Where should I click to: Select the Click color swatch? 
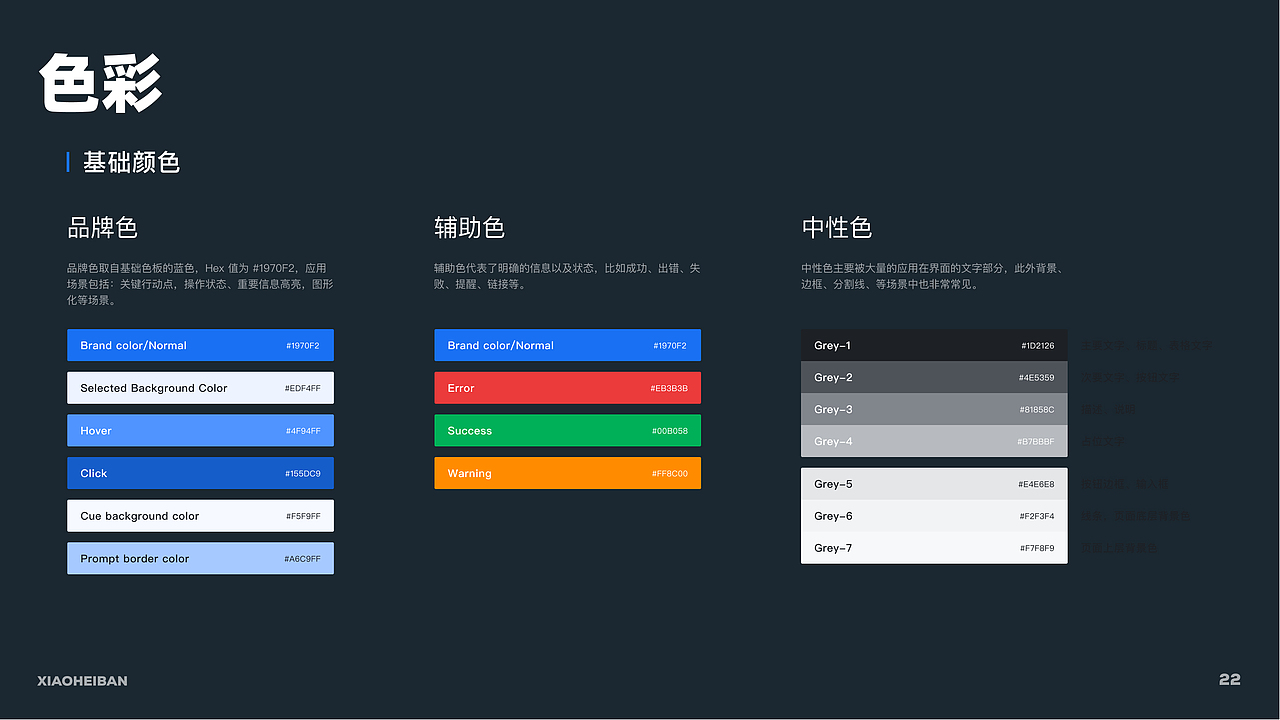coord(200,473)
